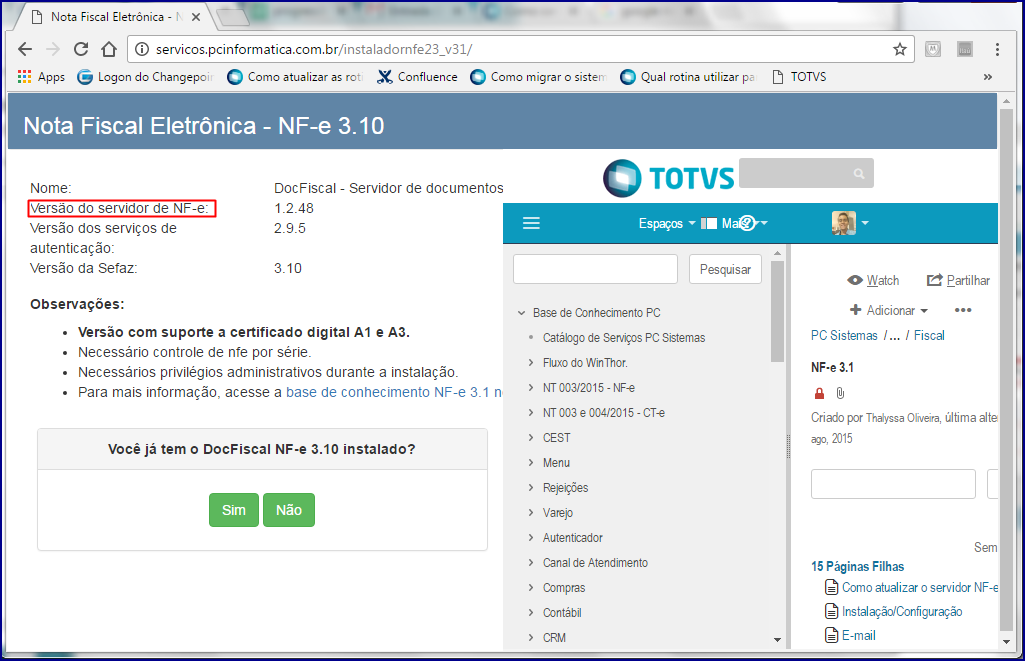
Task: Open the Fiscal breadcrumb link
Action: (x=929, y=335)
